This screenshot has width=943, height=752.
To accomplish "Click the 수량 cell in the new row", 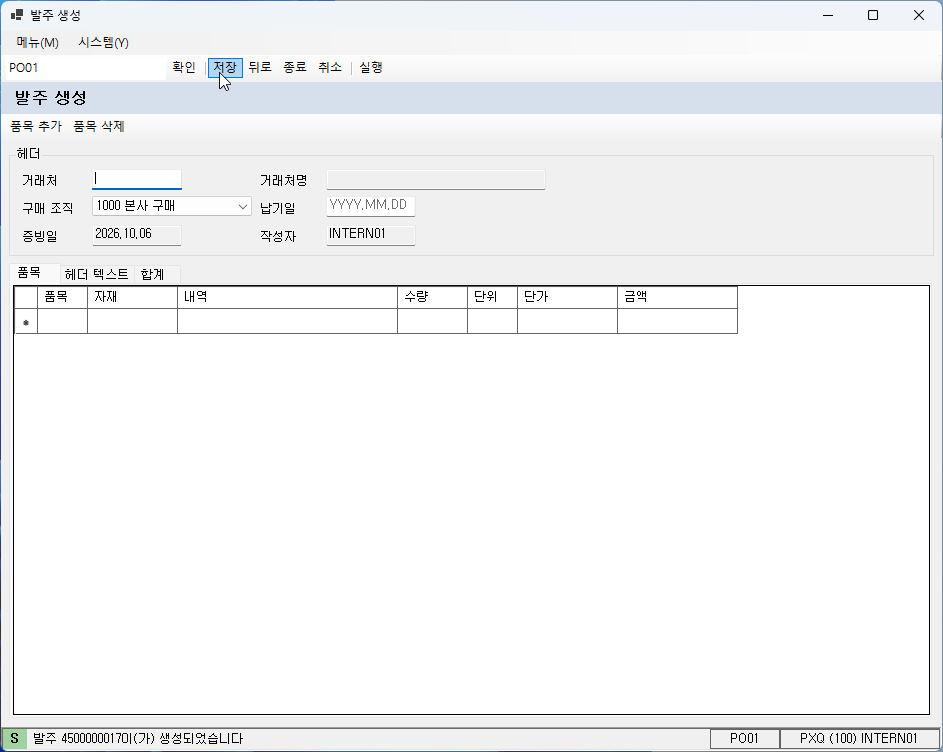I will [x=432, y=321].
